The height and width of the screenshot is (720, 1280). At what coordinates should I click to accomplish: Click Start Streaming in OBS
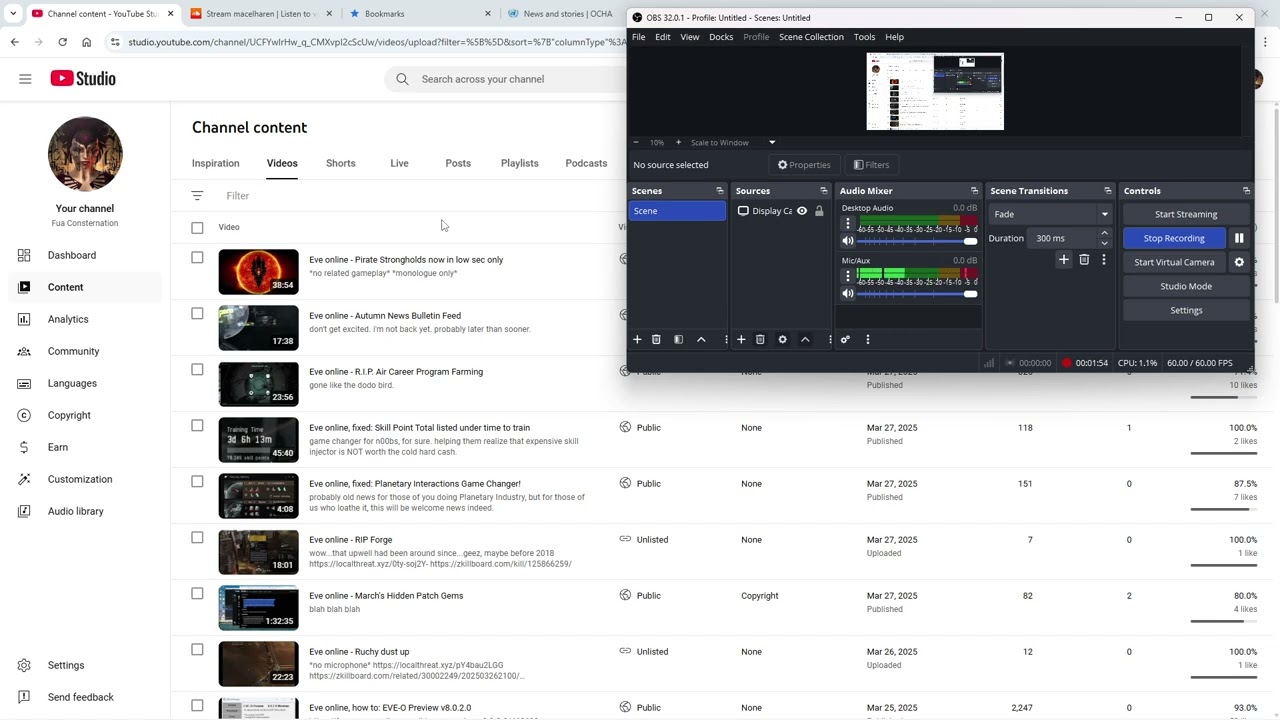1186,214
